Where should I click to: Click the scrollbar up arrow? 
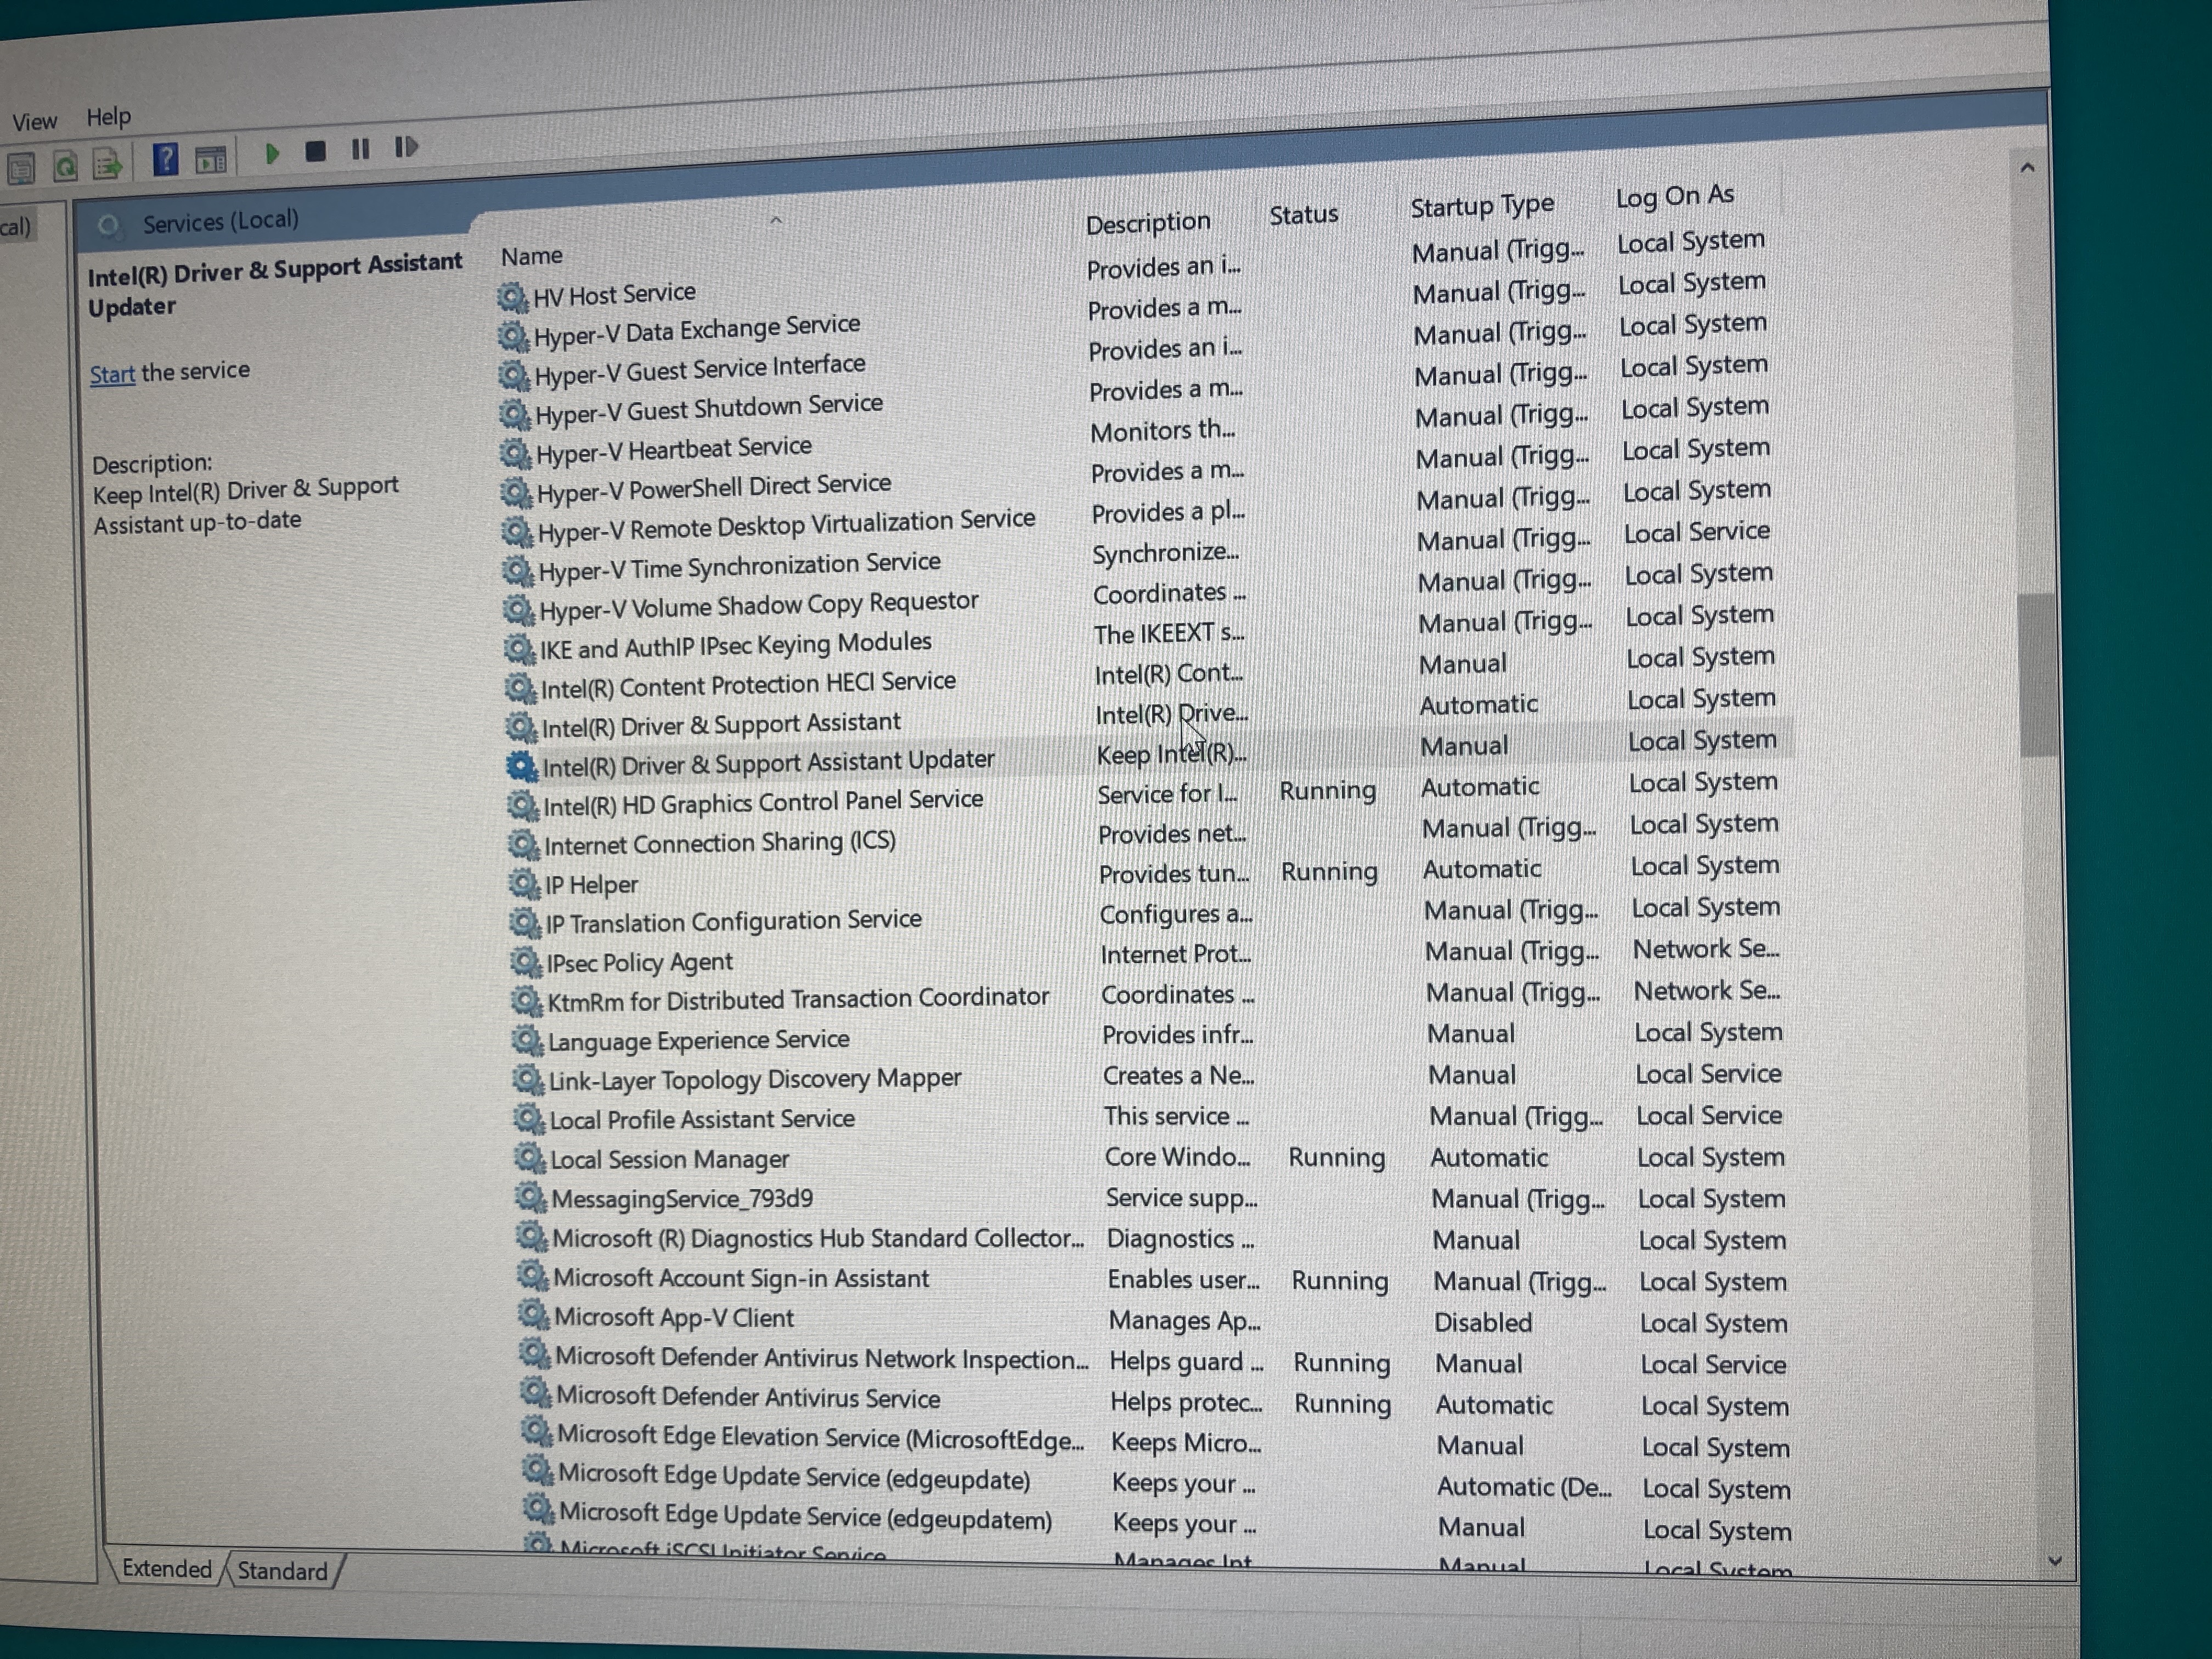2027,167
